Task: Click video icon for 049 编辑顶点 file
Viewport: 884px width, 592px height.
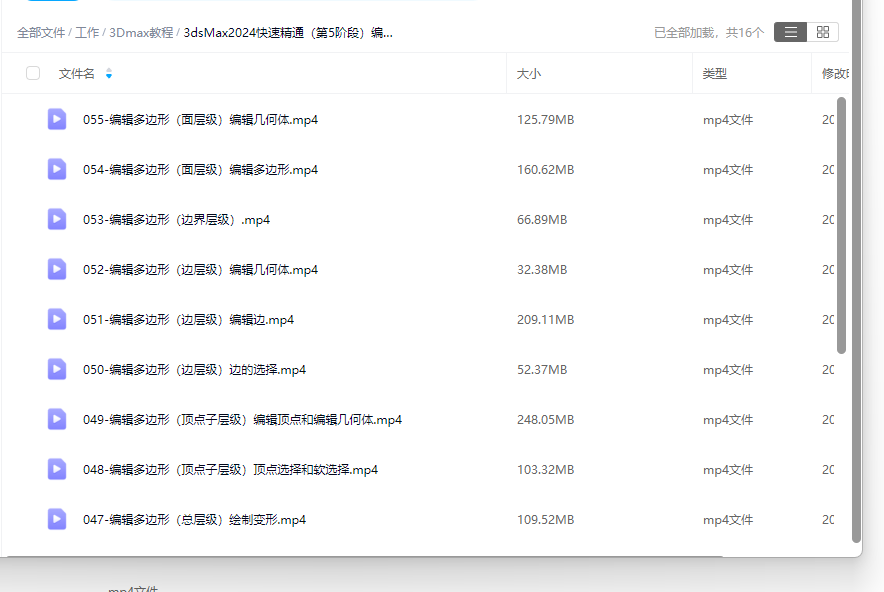Action: click(x=57, y=419)
